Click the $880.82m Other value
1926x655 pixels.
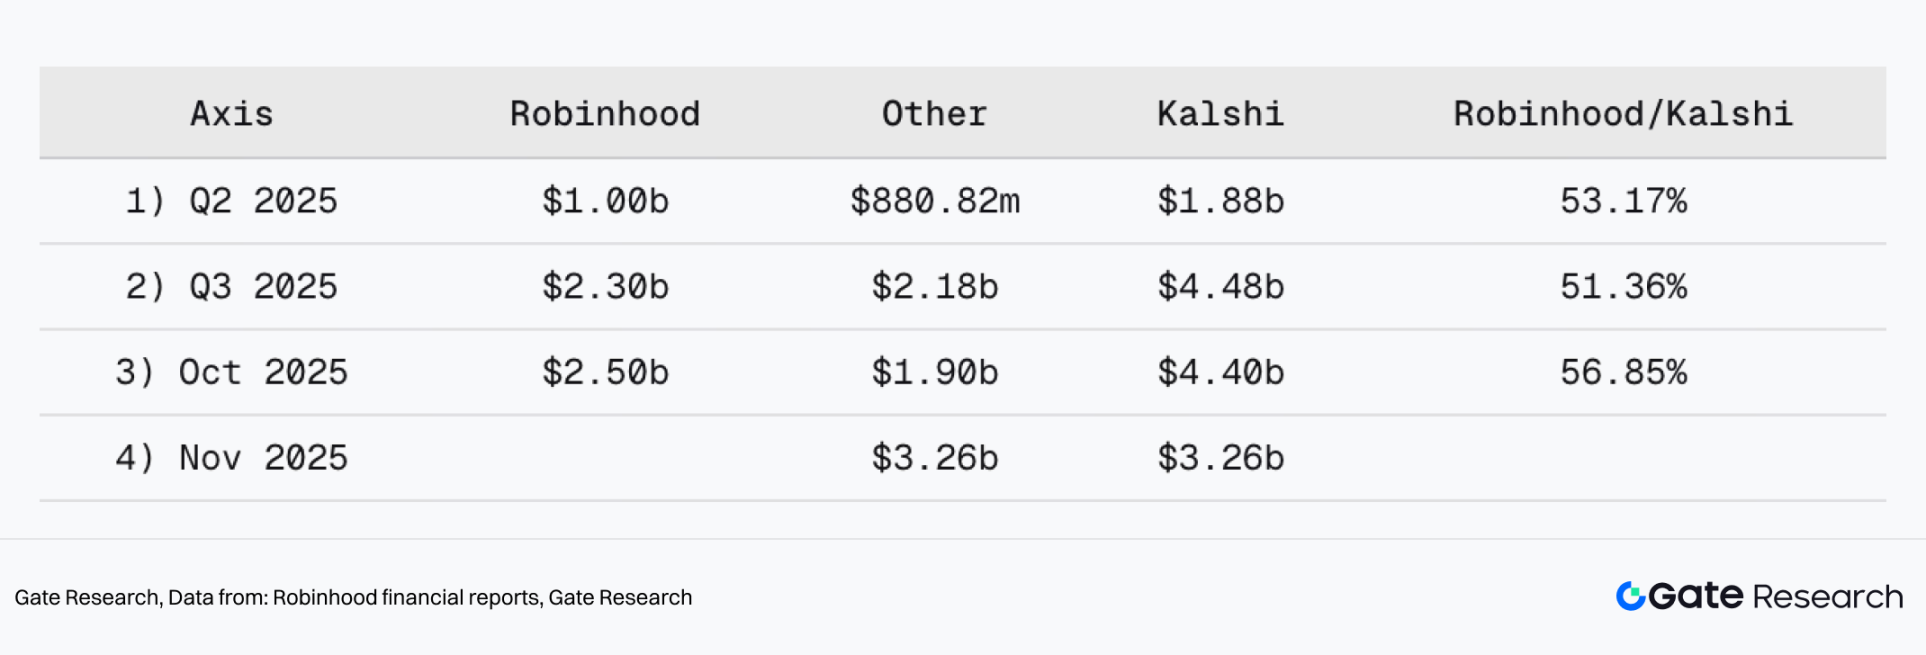pos(934,201)
